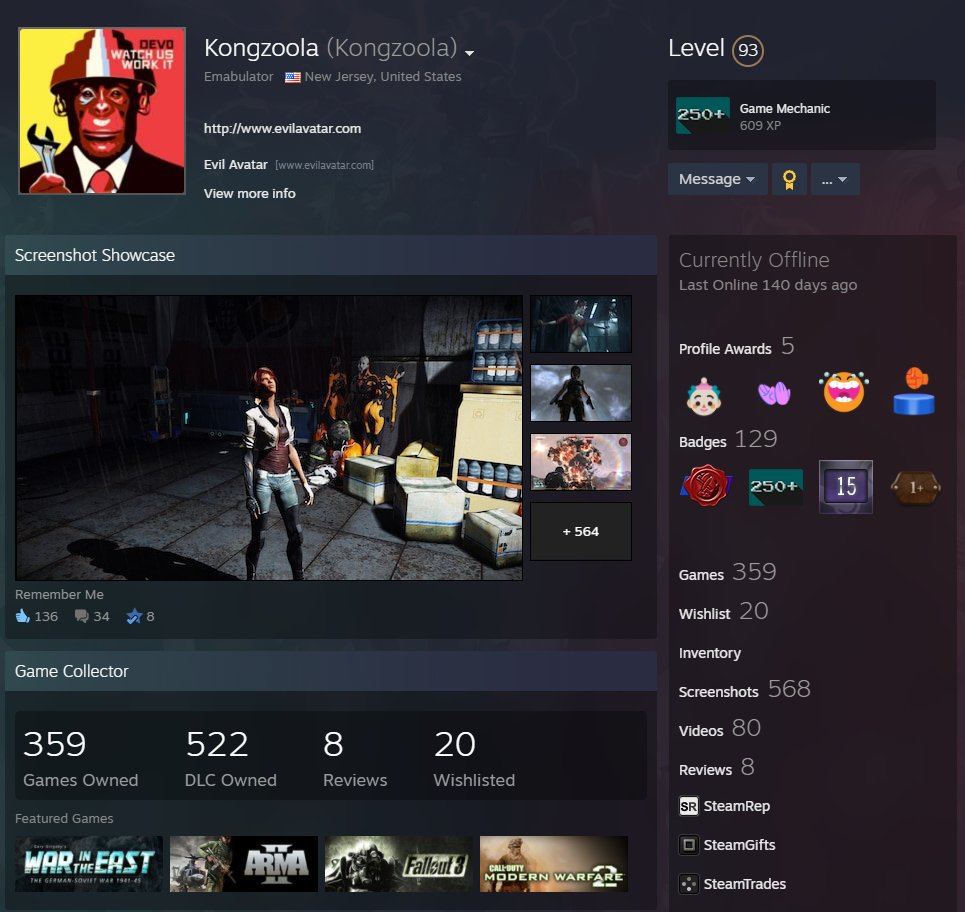
Task: Open the Badges 129 link
Action: coord(728,440)
